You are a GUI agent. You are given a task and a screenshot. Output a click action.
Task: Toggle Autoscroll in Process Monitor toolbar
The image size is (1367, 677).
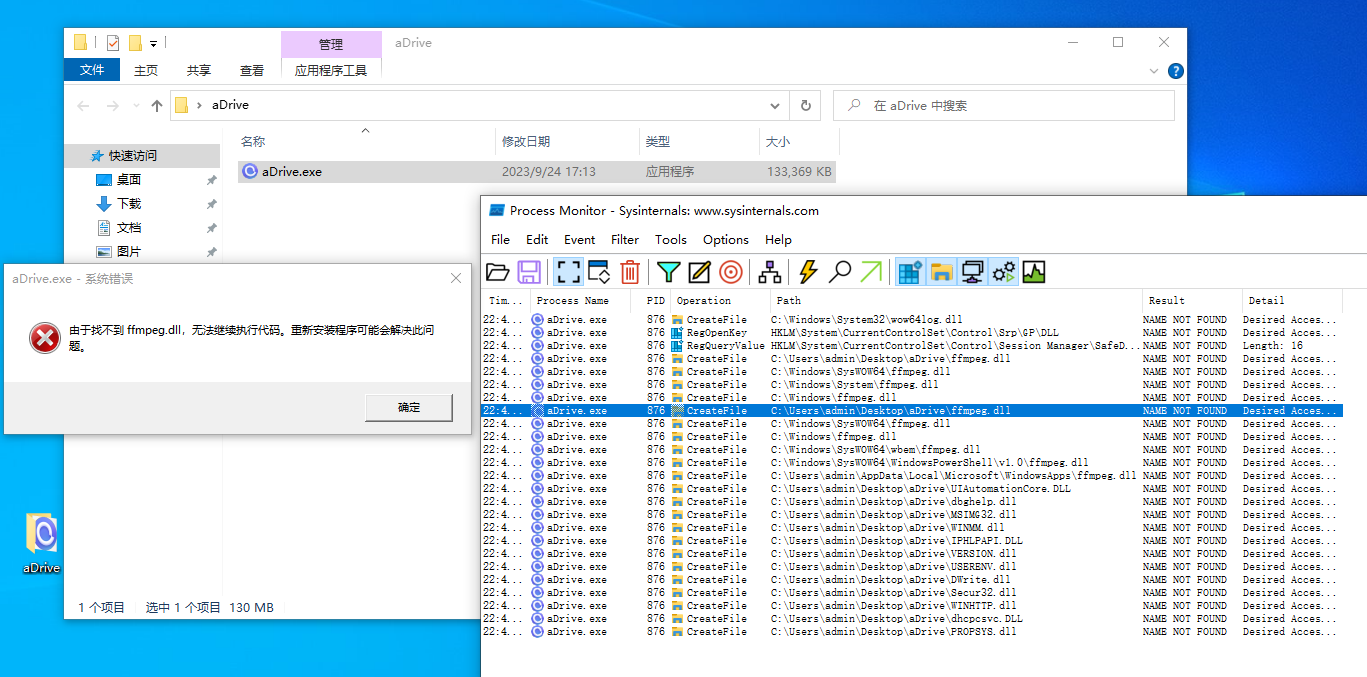(599, 271)
